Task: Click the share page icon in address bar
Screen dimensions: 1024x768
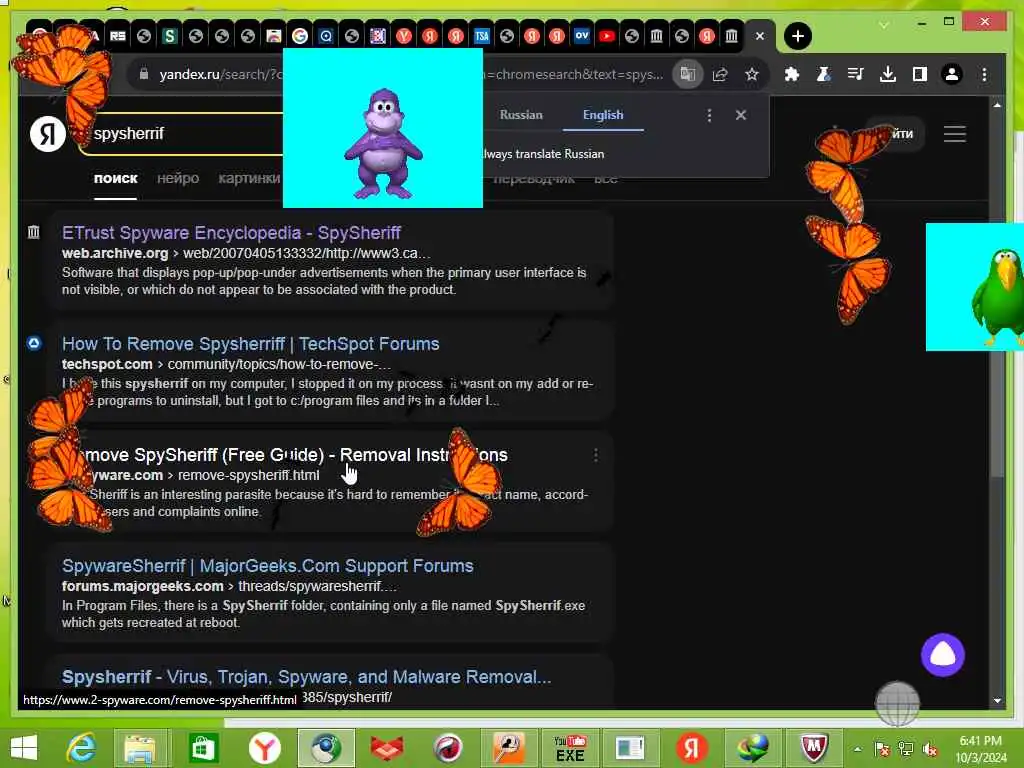Action: pos(720,74)
